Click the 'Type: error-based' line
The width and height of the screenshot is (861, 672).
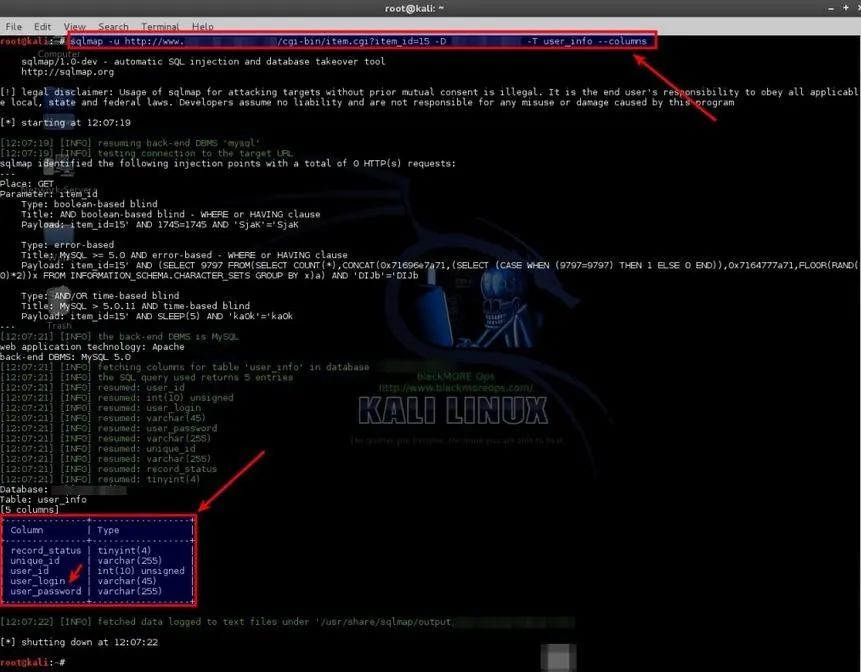pos(68,245)
